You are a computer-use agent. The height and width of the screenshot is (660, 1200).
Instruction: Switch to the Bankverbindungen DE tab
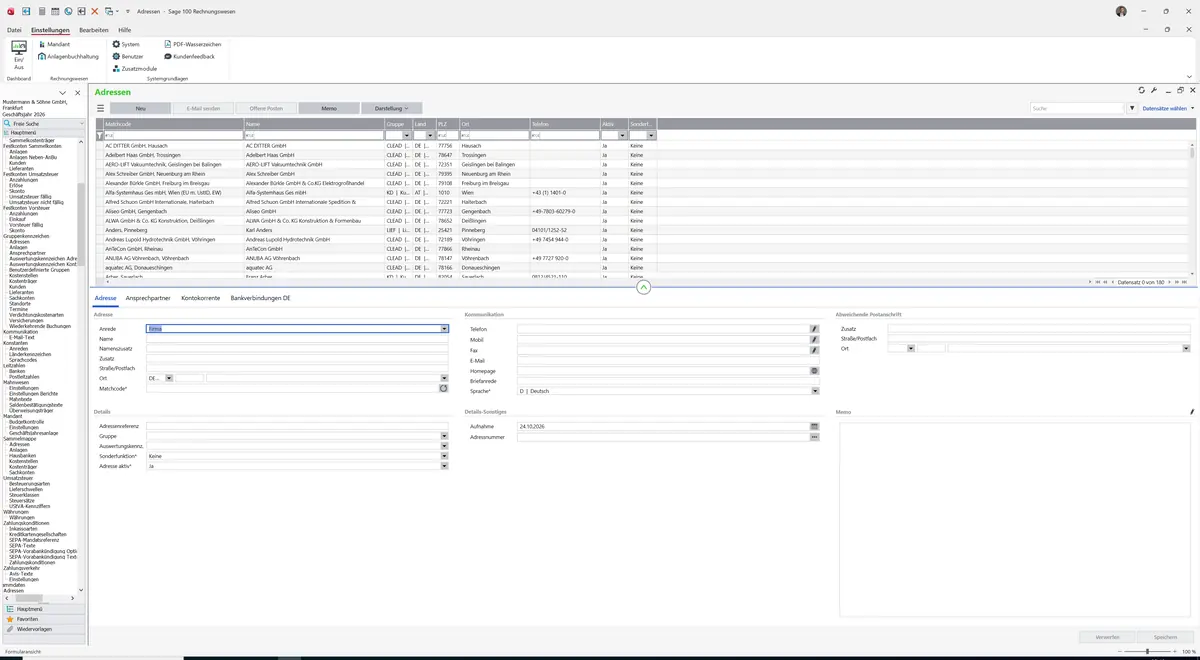[x=260, y=298]
